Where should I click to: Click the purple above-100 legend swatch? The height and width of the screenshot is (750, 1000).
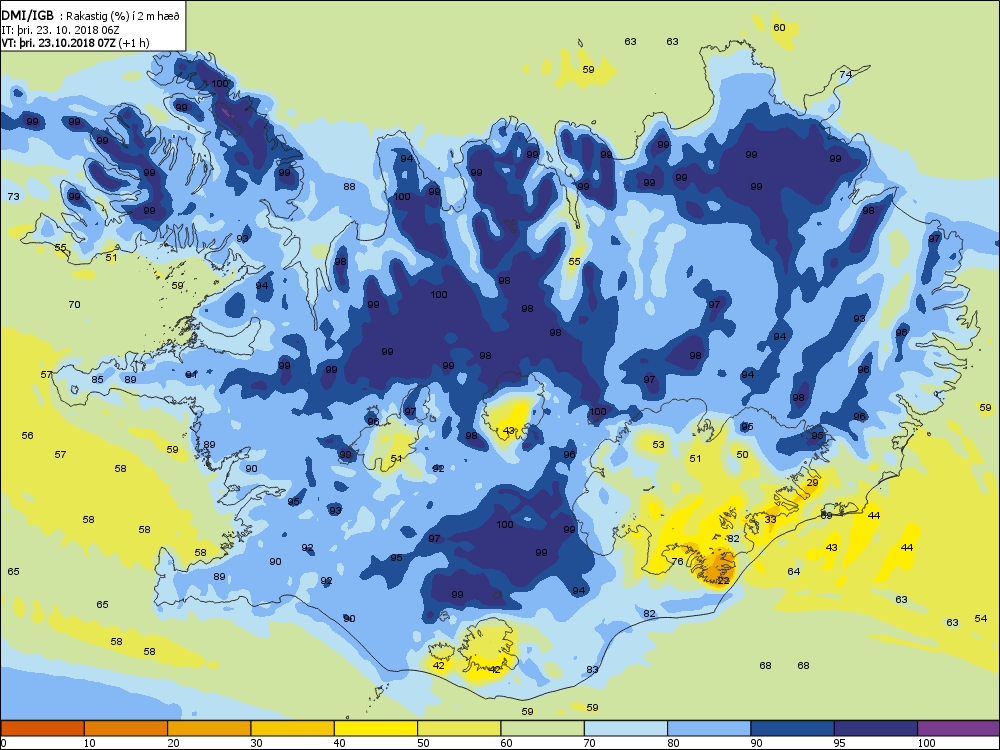pos(959,728)
